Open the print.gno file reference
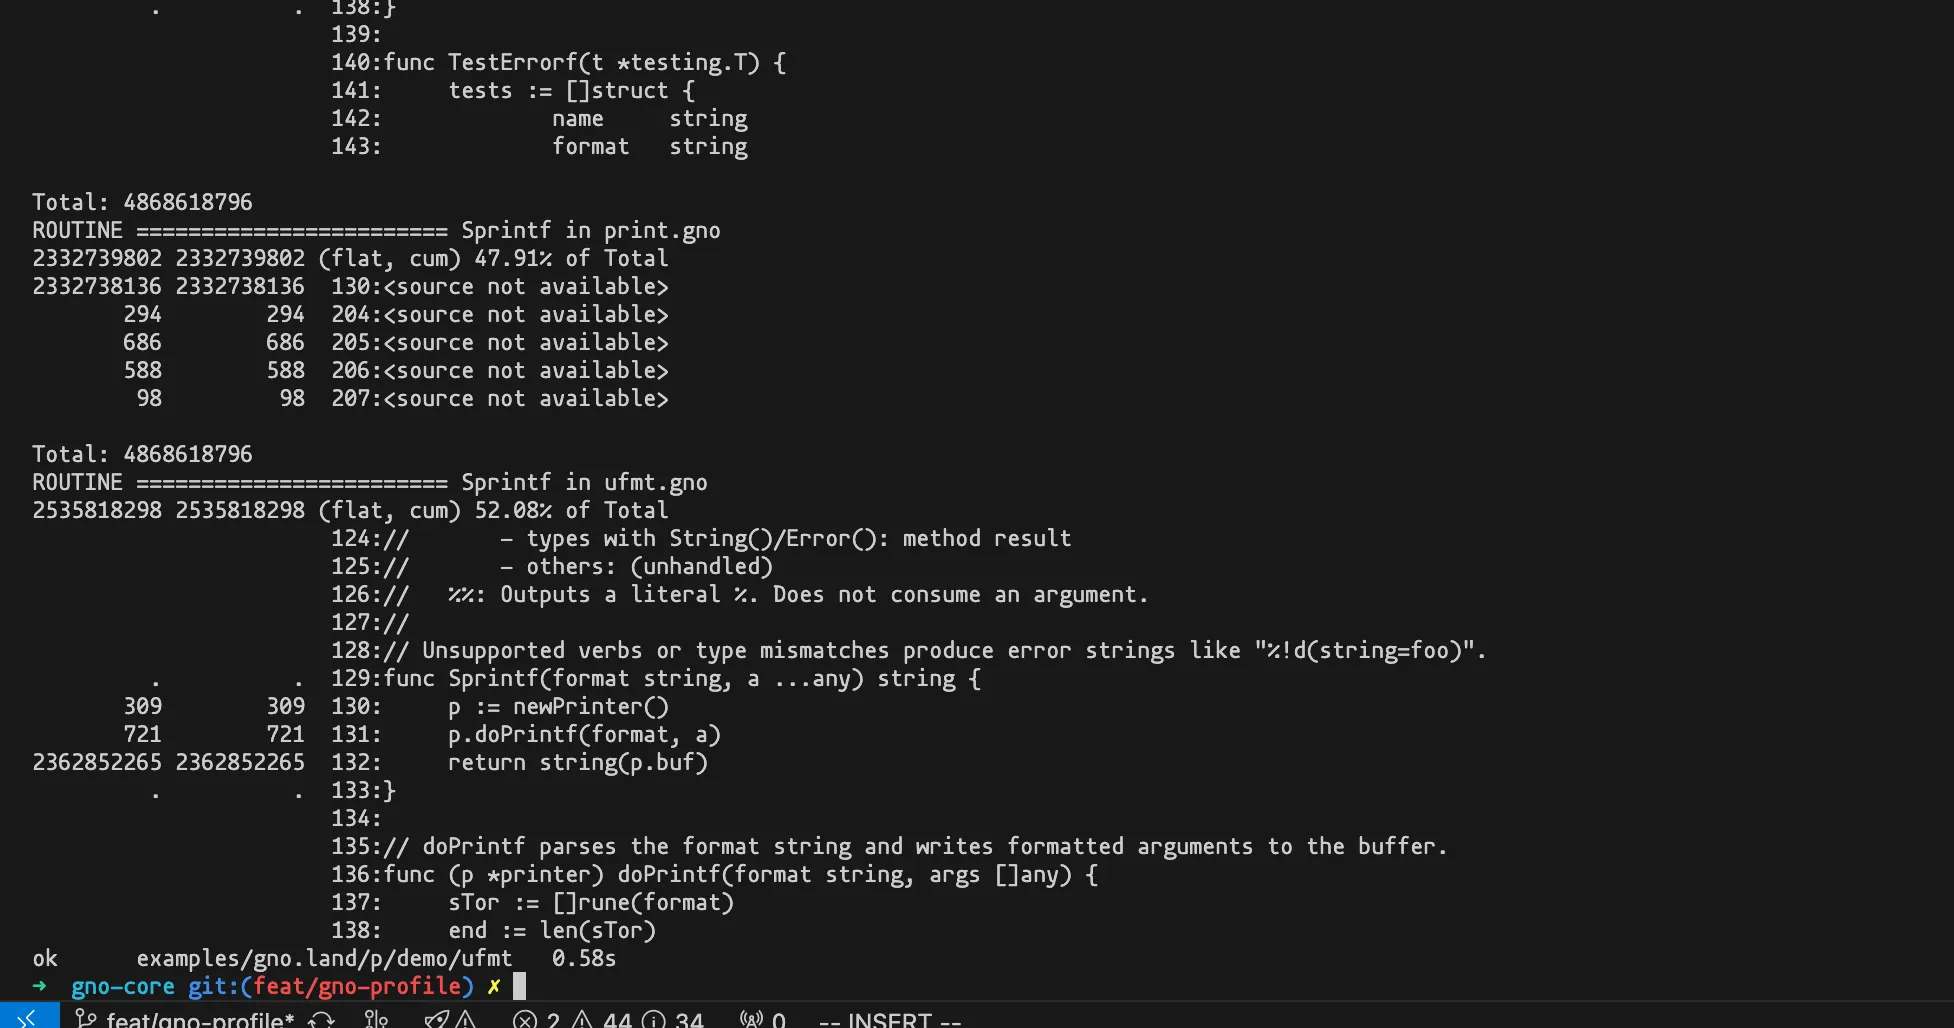1954x1028 pixels. pos(662,231)
